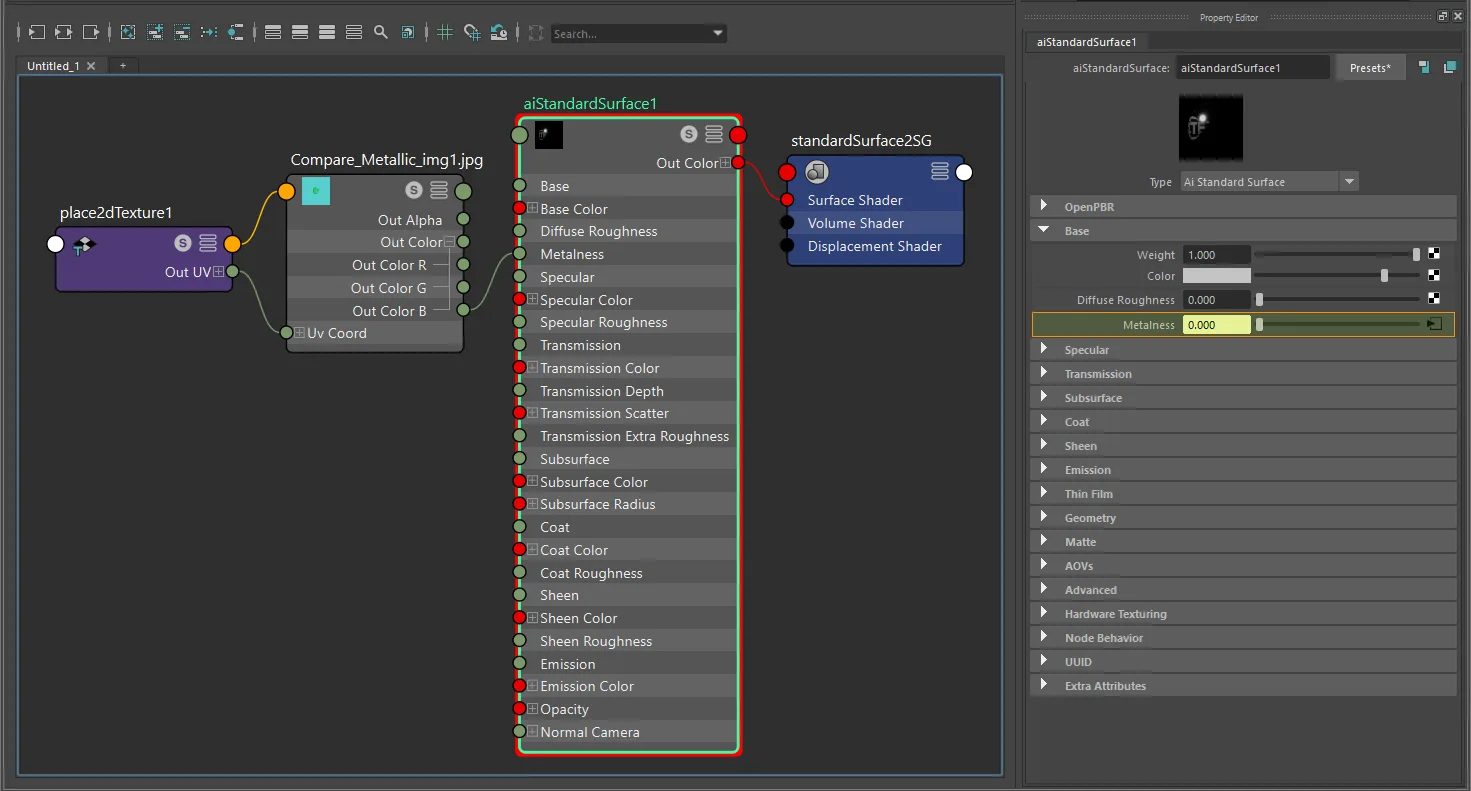
Task: Expand the Out Color port on aiStandardSurface1
Action: (725, 163)
